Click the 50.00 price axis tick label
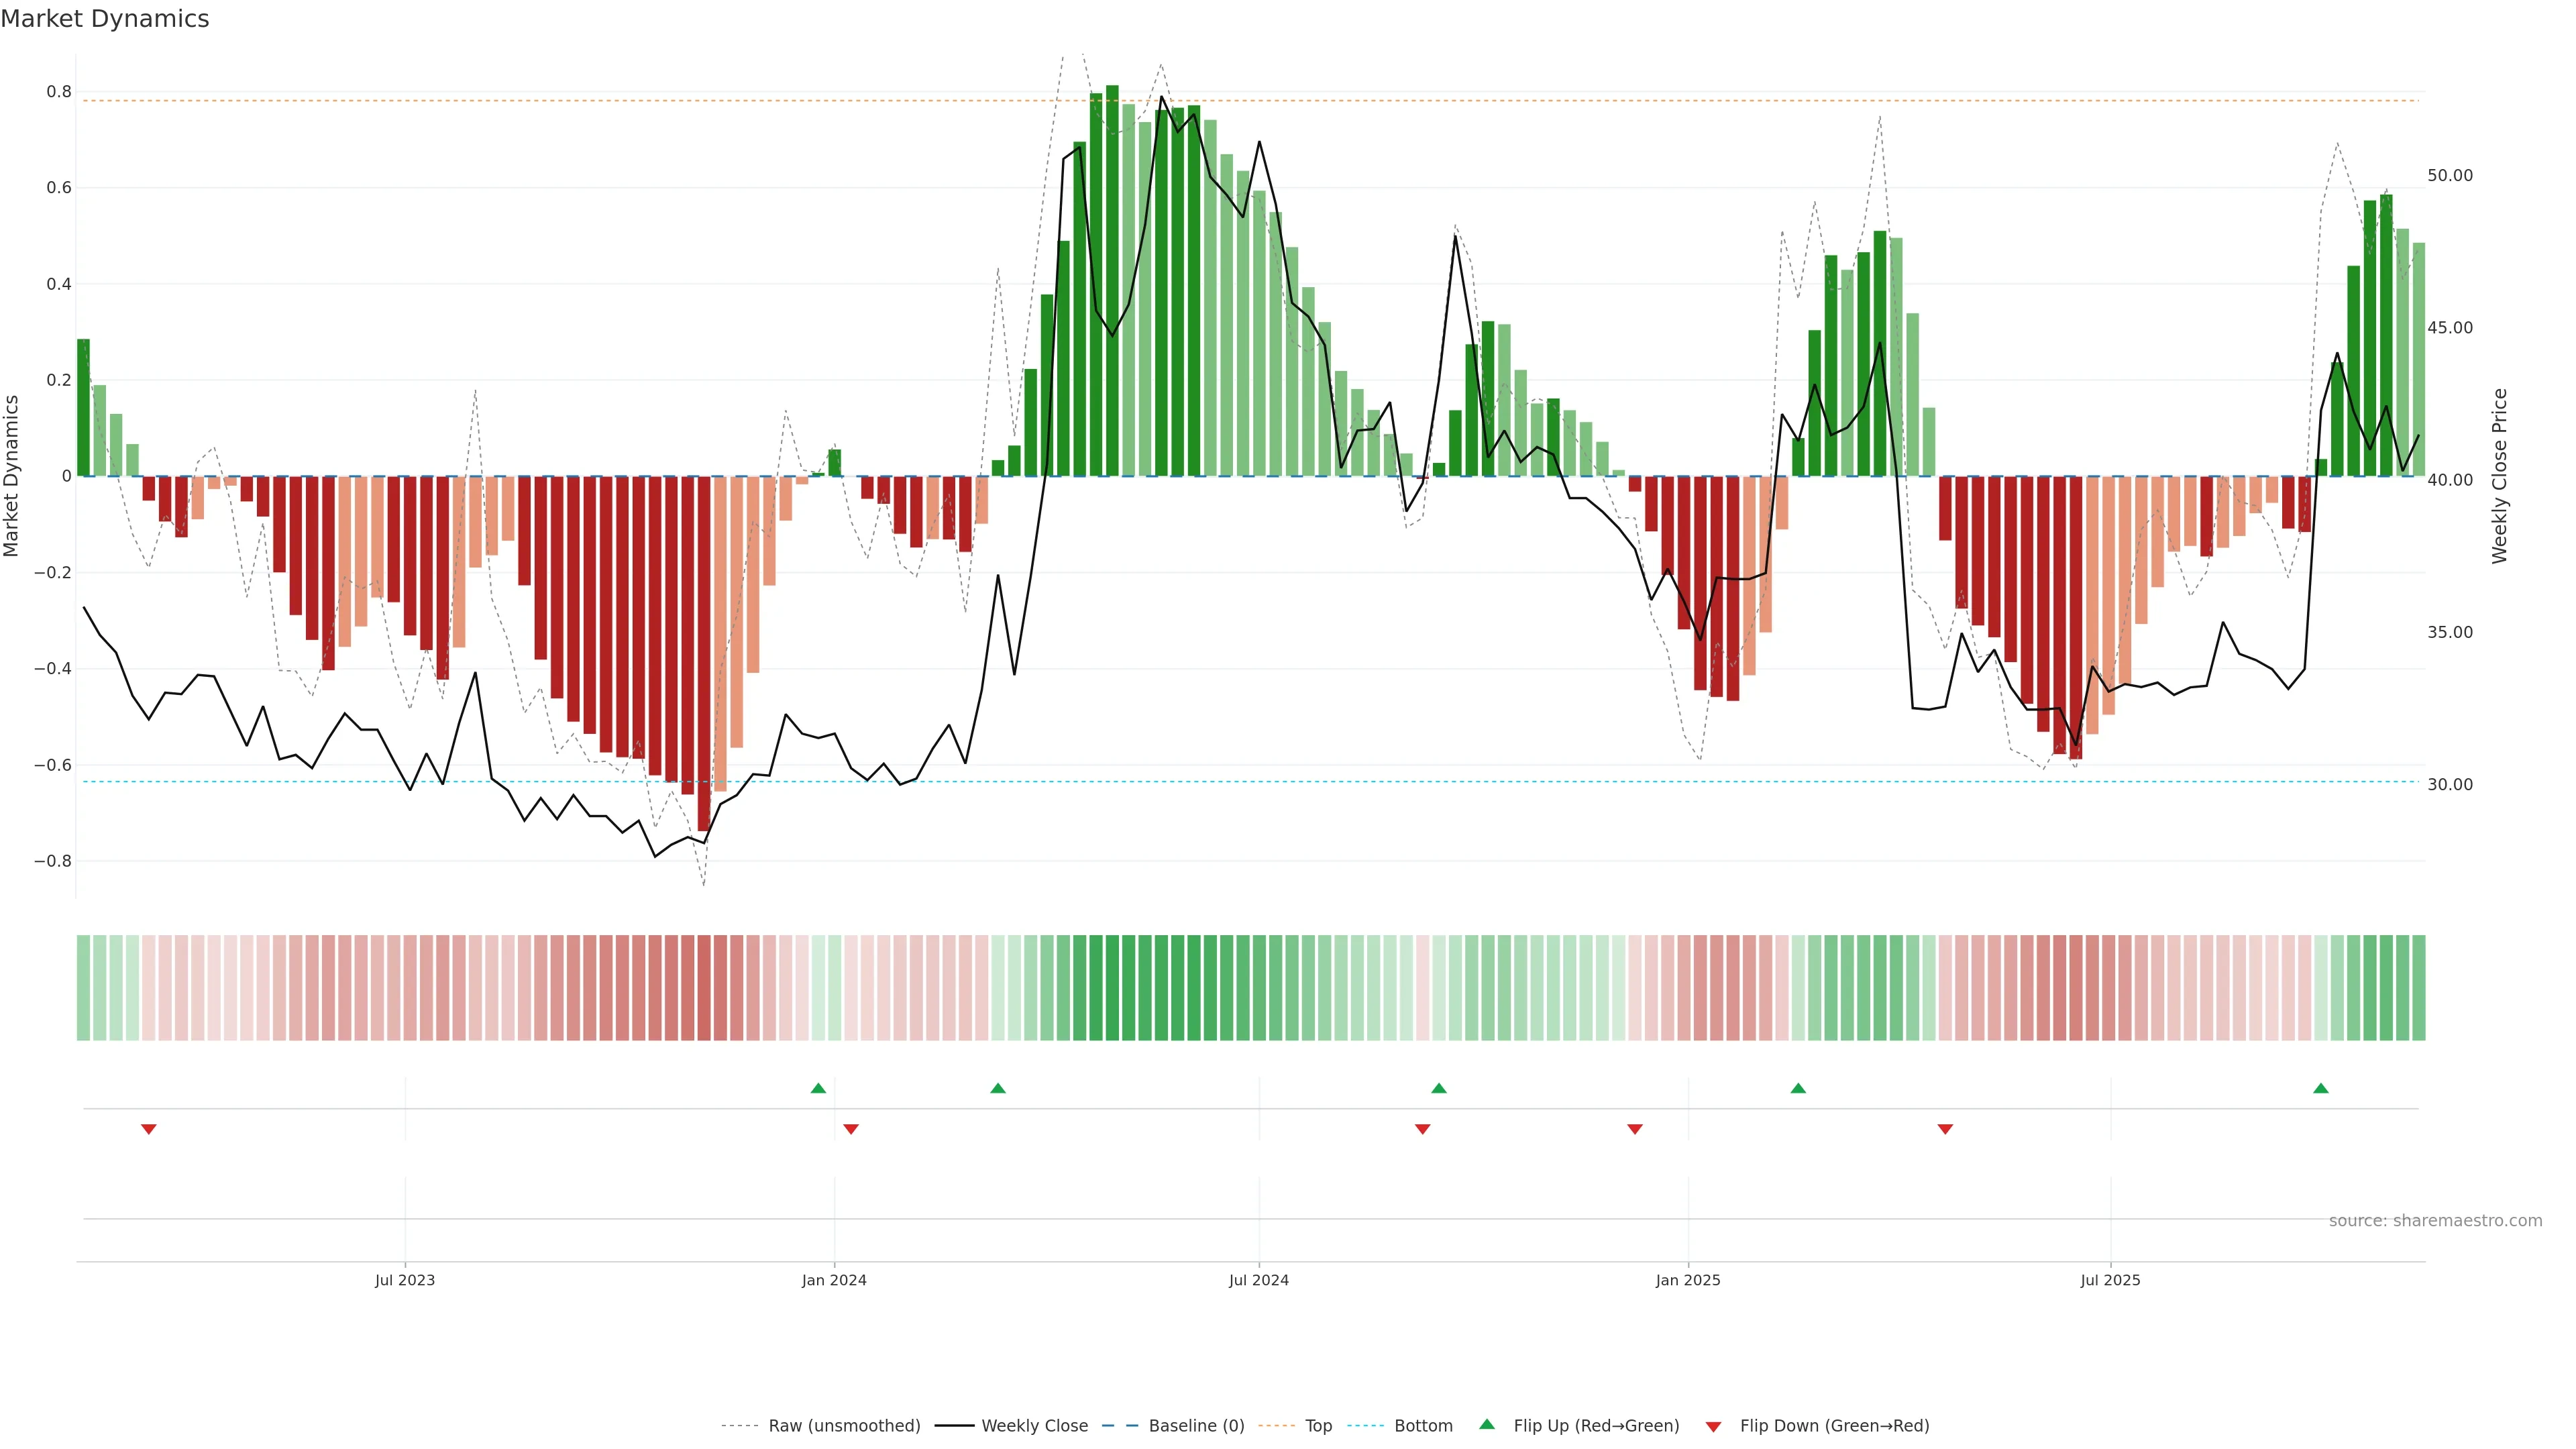 [x=2449, y=175]
